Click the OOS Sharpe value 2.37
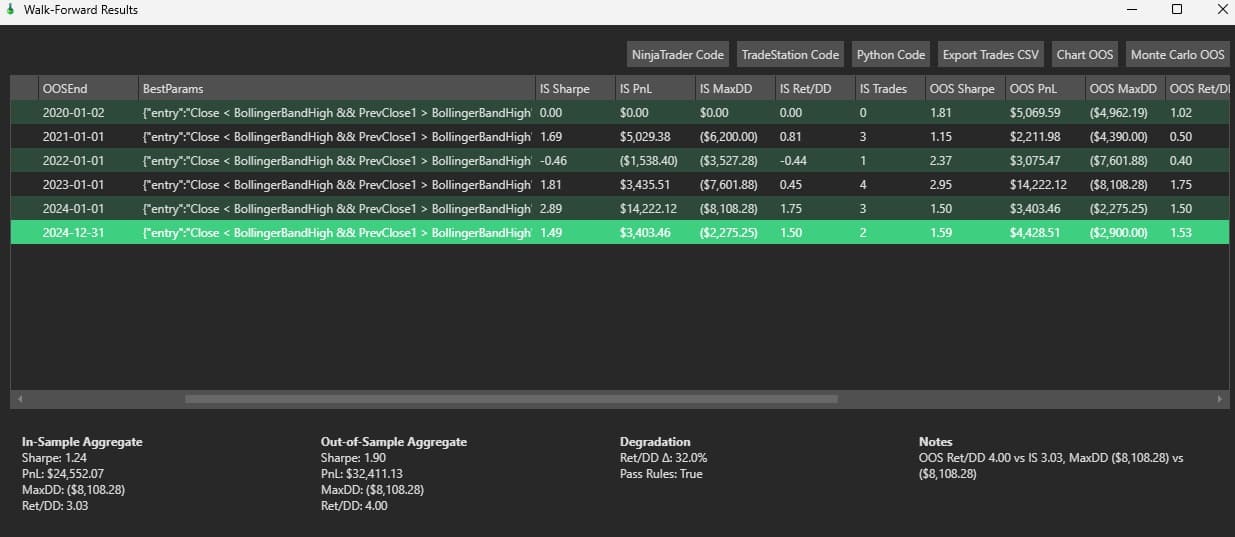The height and width of the screenshot is (537, 1235). pos(940,161)
